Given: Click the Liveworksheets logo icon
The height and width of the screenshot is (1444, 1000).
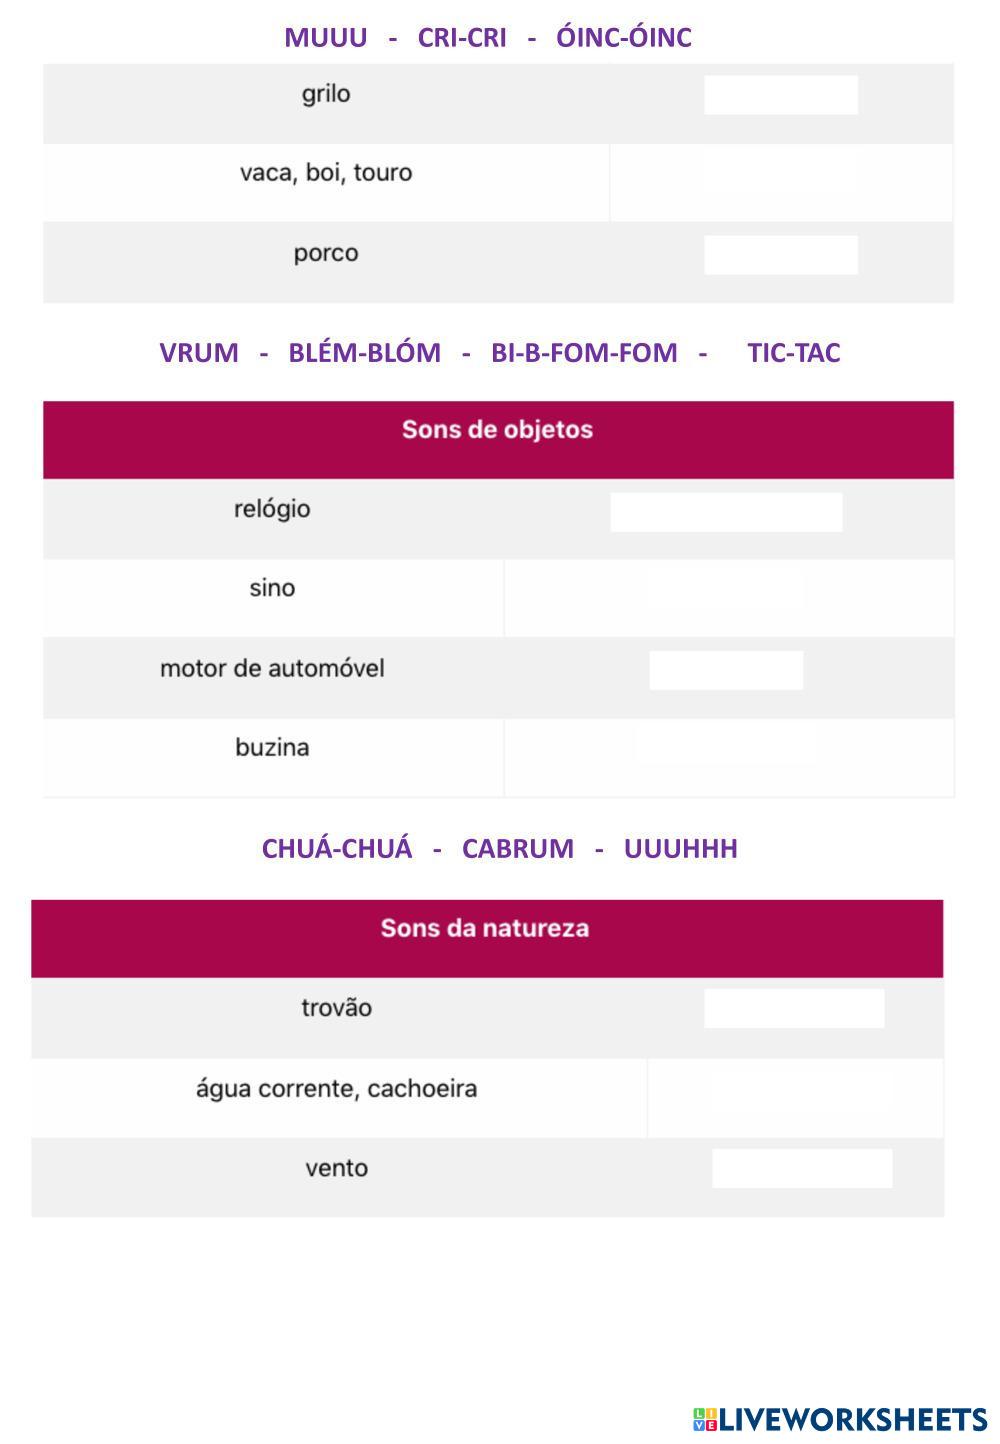Looking at the screenshot, I should click(x=705, y=1419).
